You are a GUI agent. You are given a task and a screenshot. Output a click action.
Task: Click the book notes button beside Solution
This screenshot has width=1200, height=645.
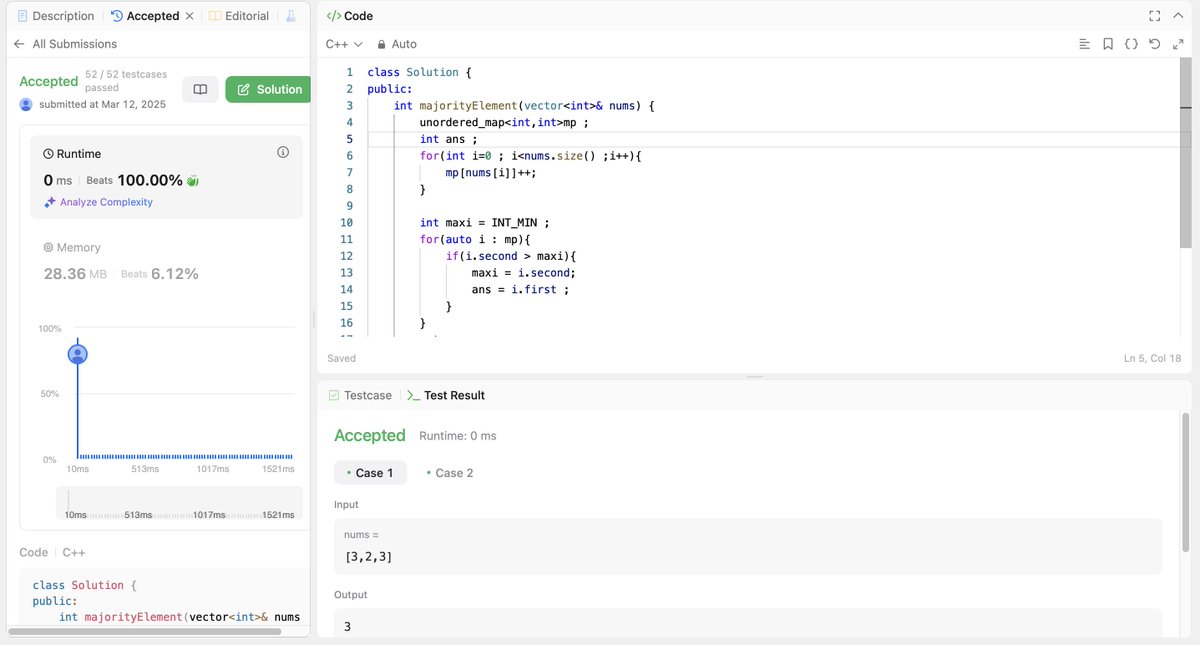pyautogui.click(x=200, y=89)
